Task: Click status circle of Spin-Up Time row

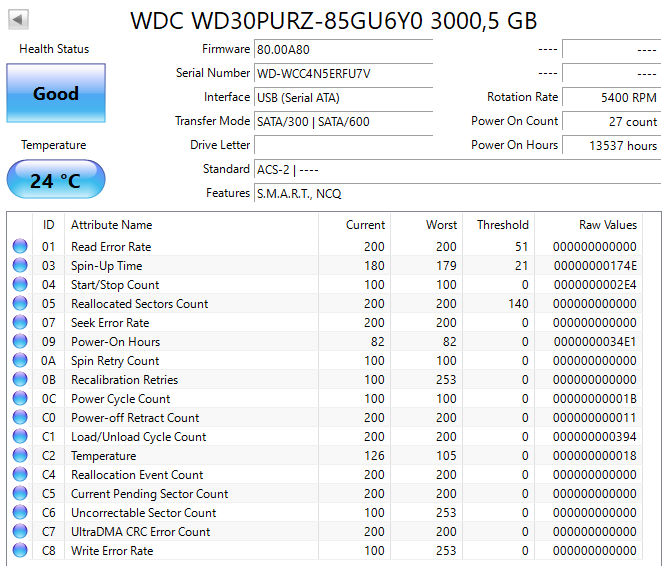Action: click(x=20, y=265)
